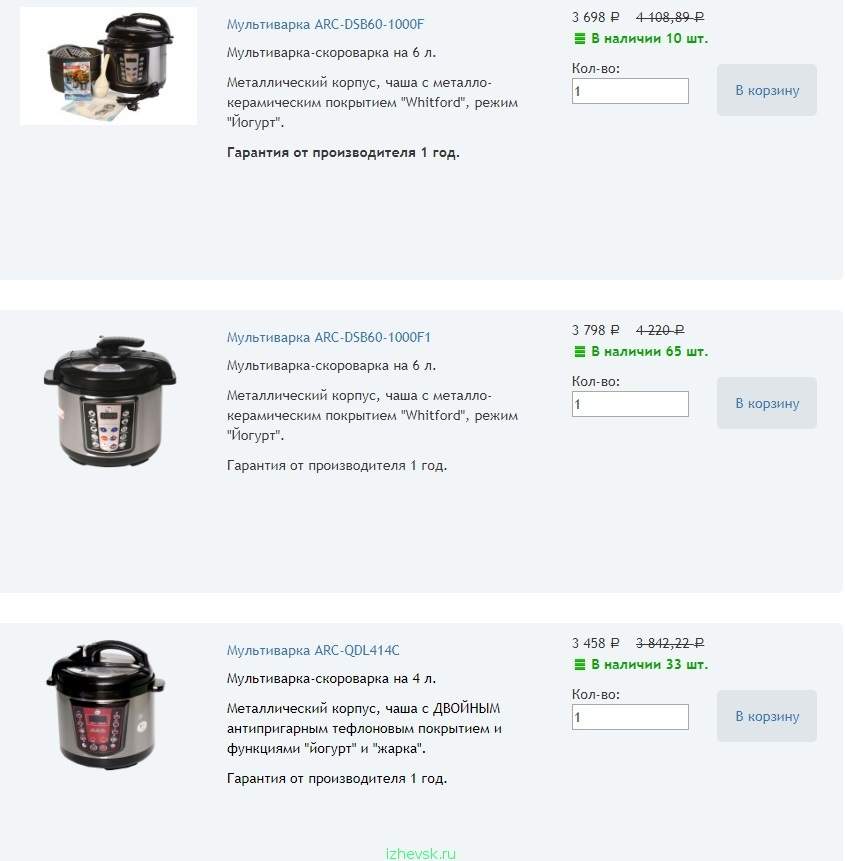Open the ARC-QDL414C multicooker product image

(105, 704)
